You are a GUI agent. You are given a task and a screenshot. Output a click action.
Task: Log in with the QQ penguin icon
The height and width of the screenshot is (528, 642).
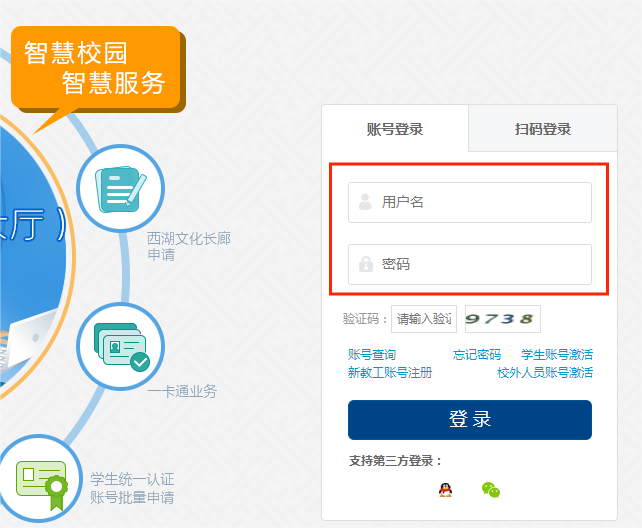click(x=445, y=490)
